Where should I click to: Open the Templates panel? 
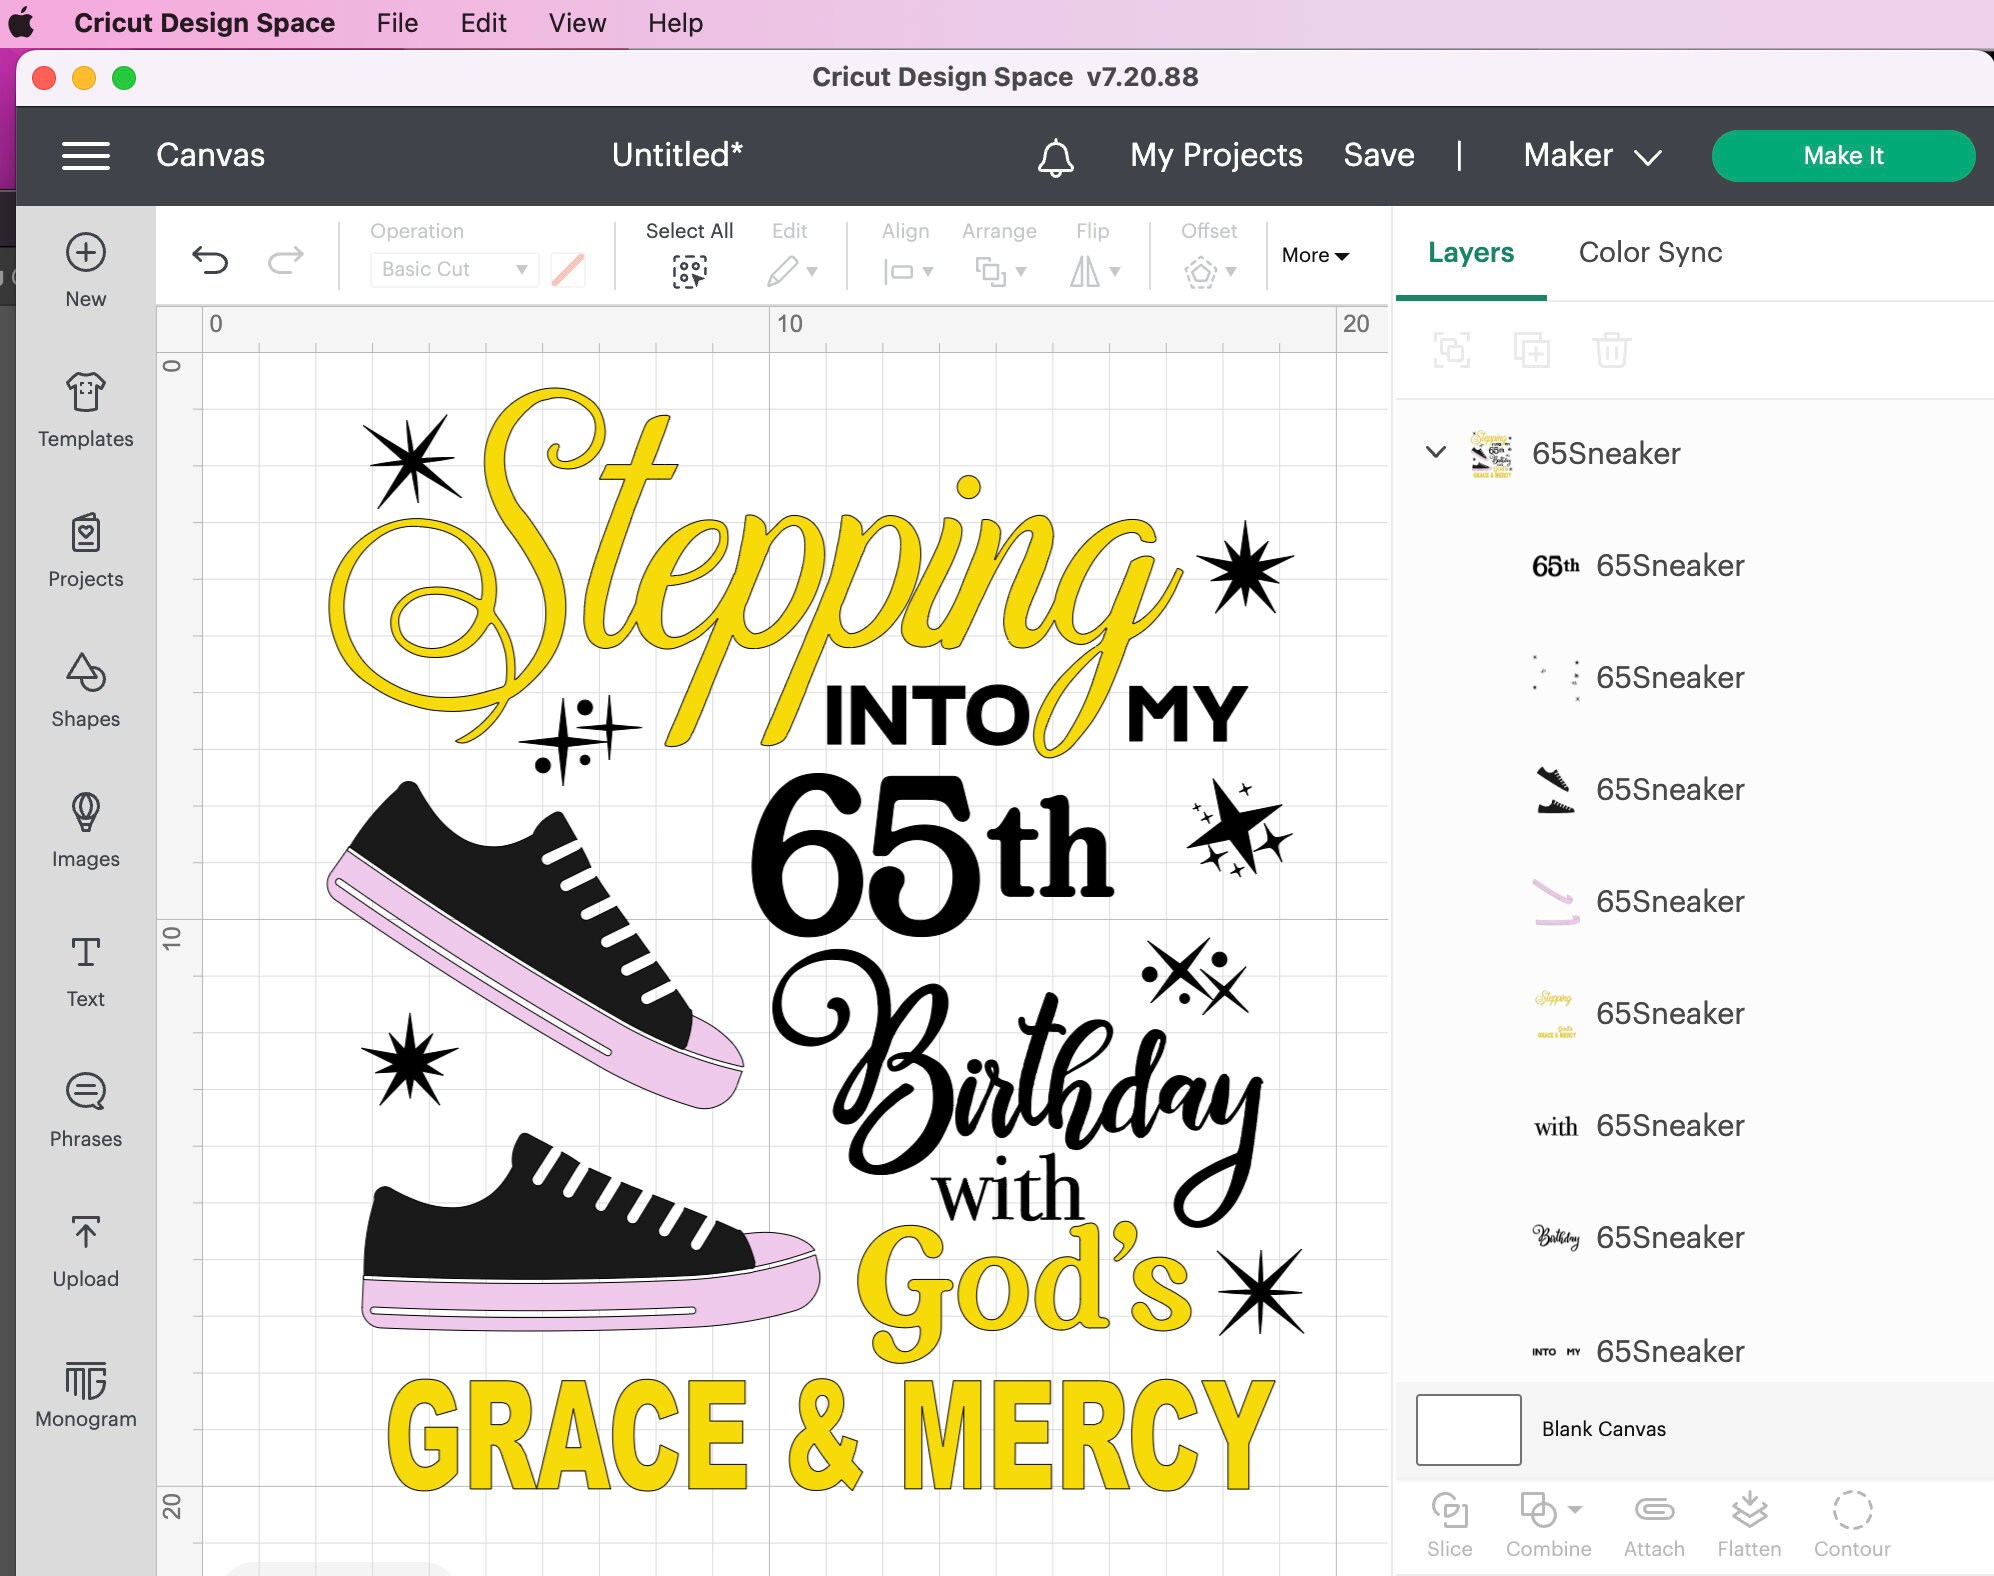(x=85, y=410)
